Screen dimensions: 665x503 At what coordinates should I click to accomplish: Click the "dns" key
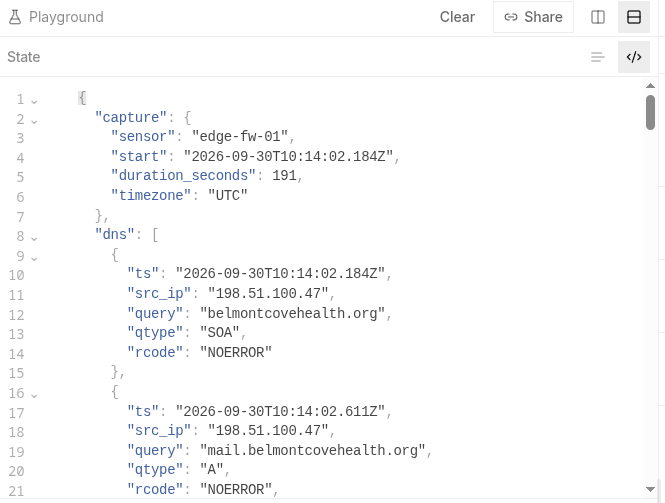(115, 235)
